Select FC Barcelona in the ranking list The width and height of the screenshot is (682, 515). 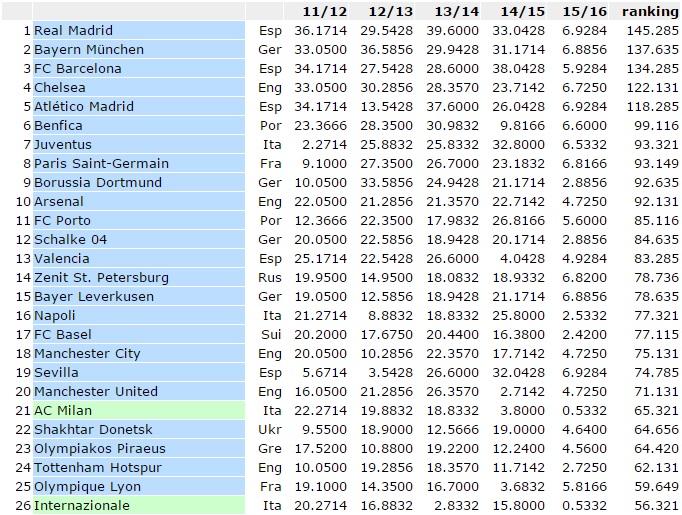pyautogui.click(x=77, y=69)
